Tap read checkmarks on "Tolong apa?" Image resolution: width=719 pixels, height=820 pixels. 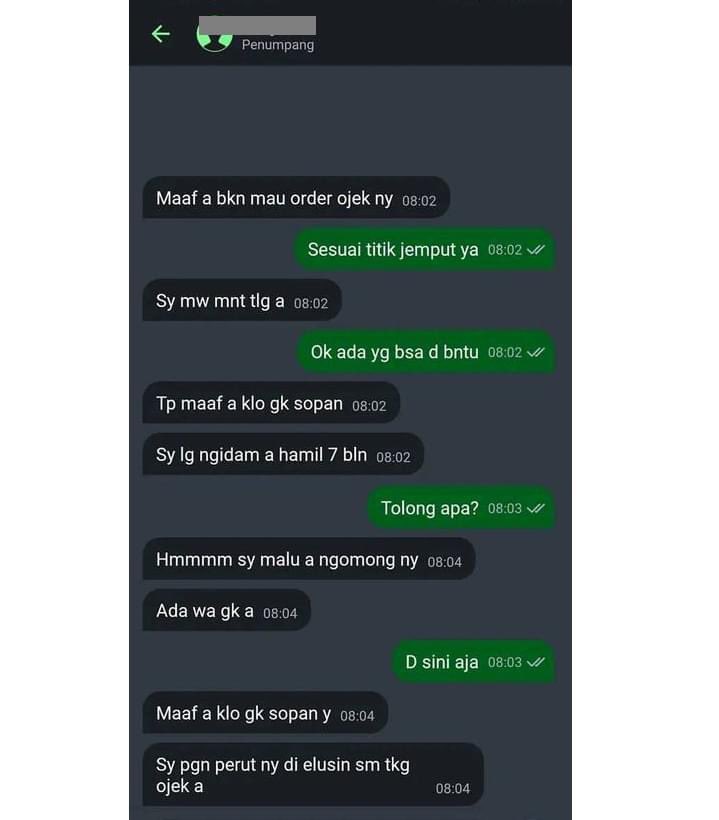click(536, 508)
